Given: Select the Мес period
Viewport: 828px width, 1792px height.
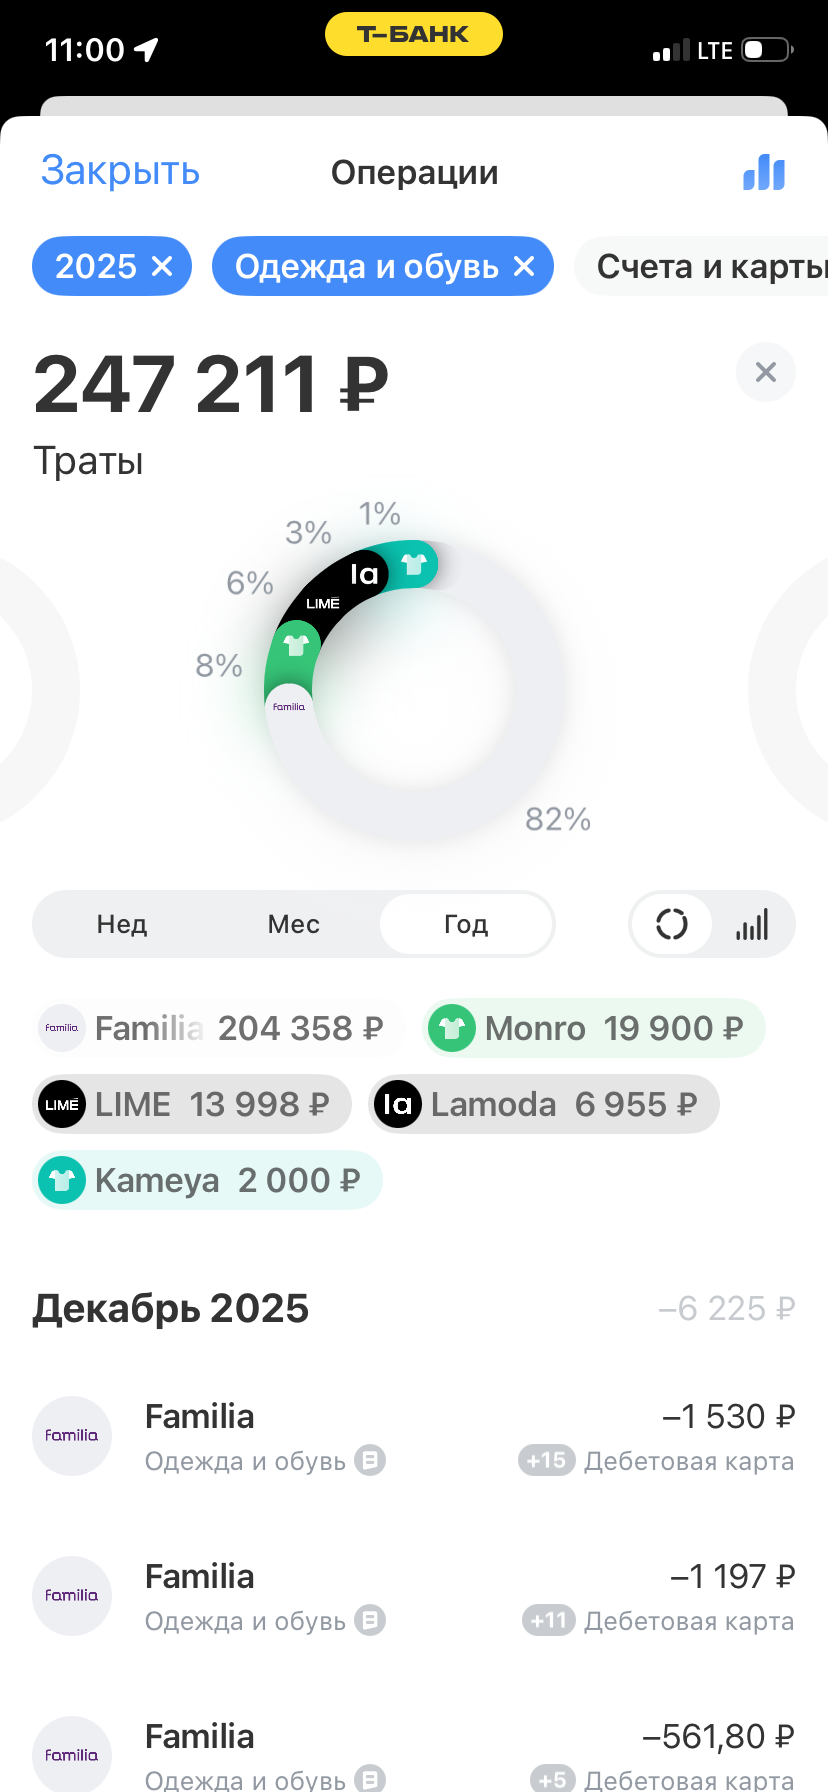Looking at the screenshot, I should click(294, 924).
